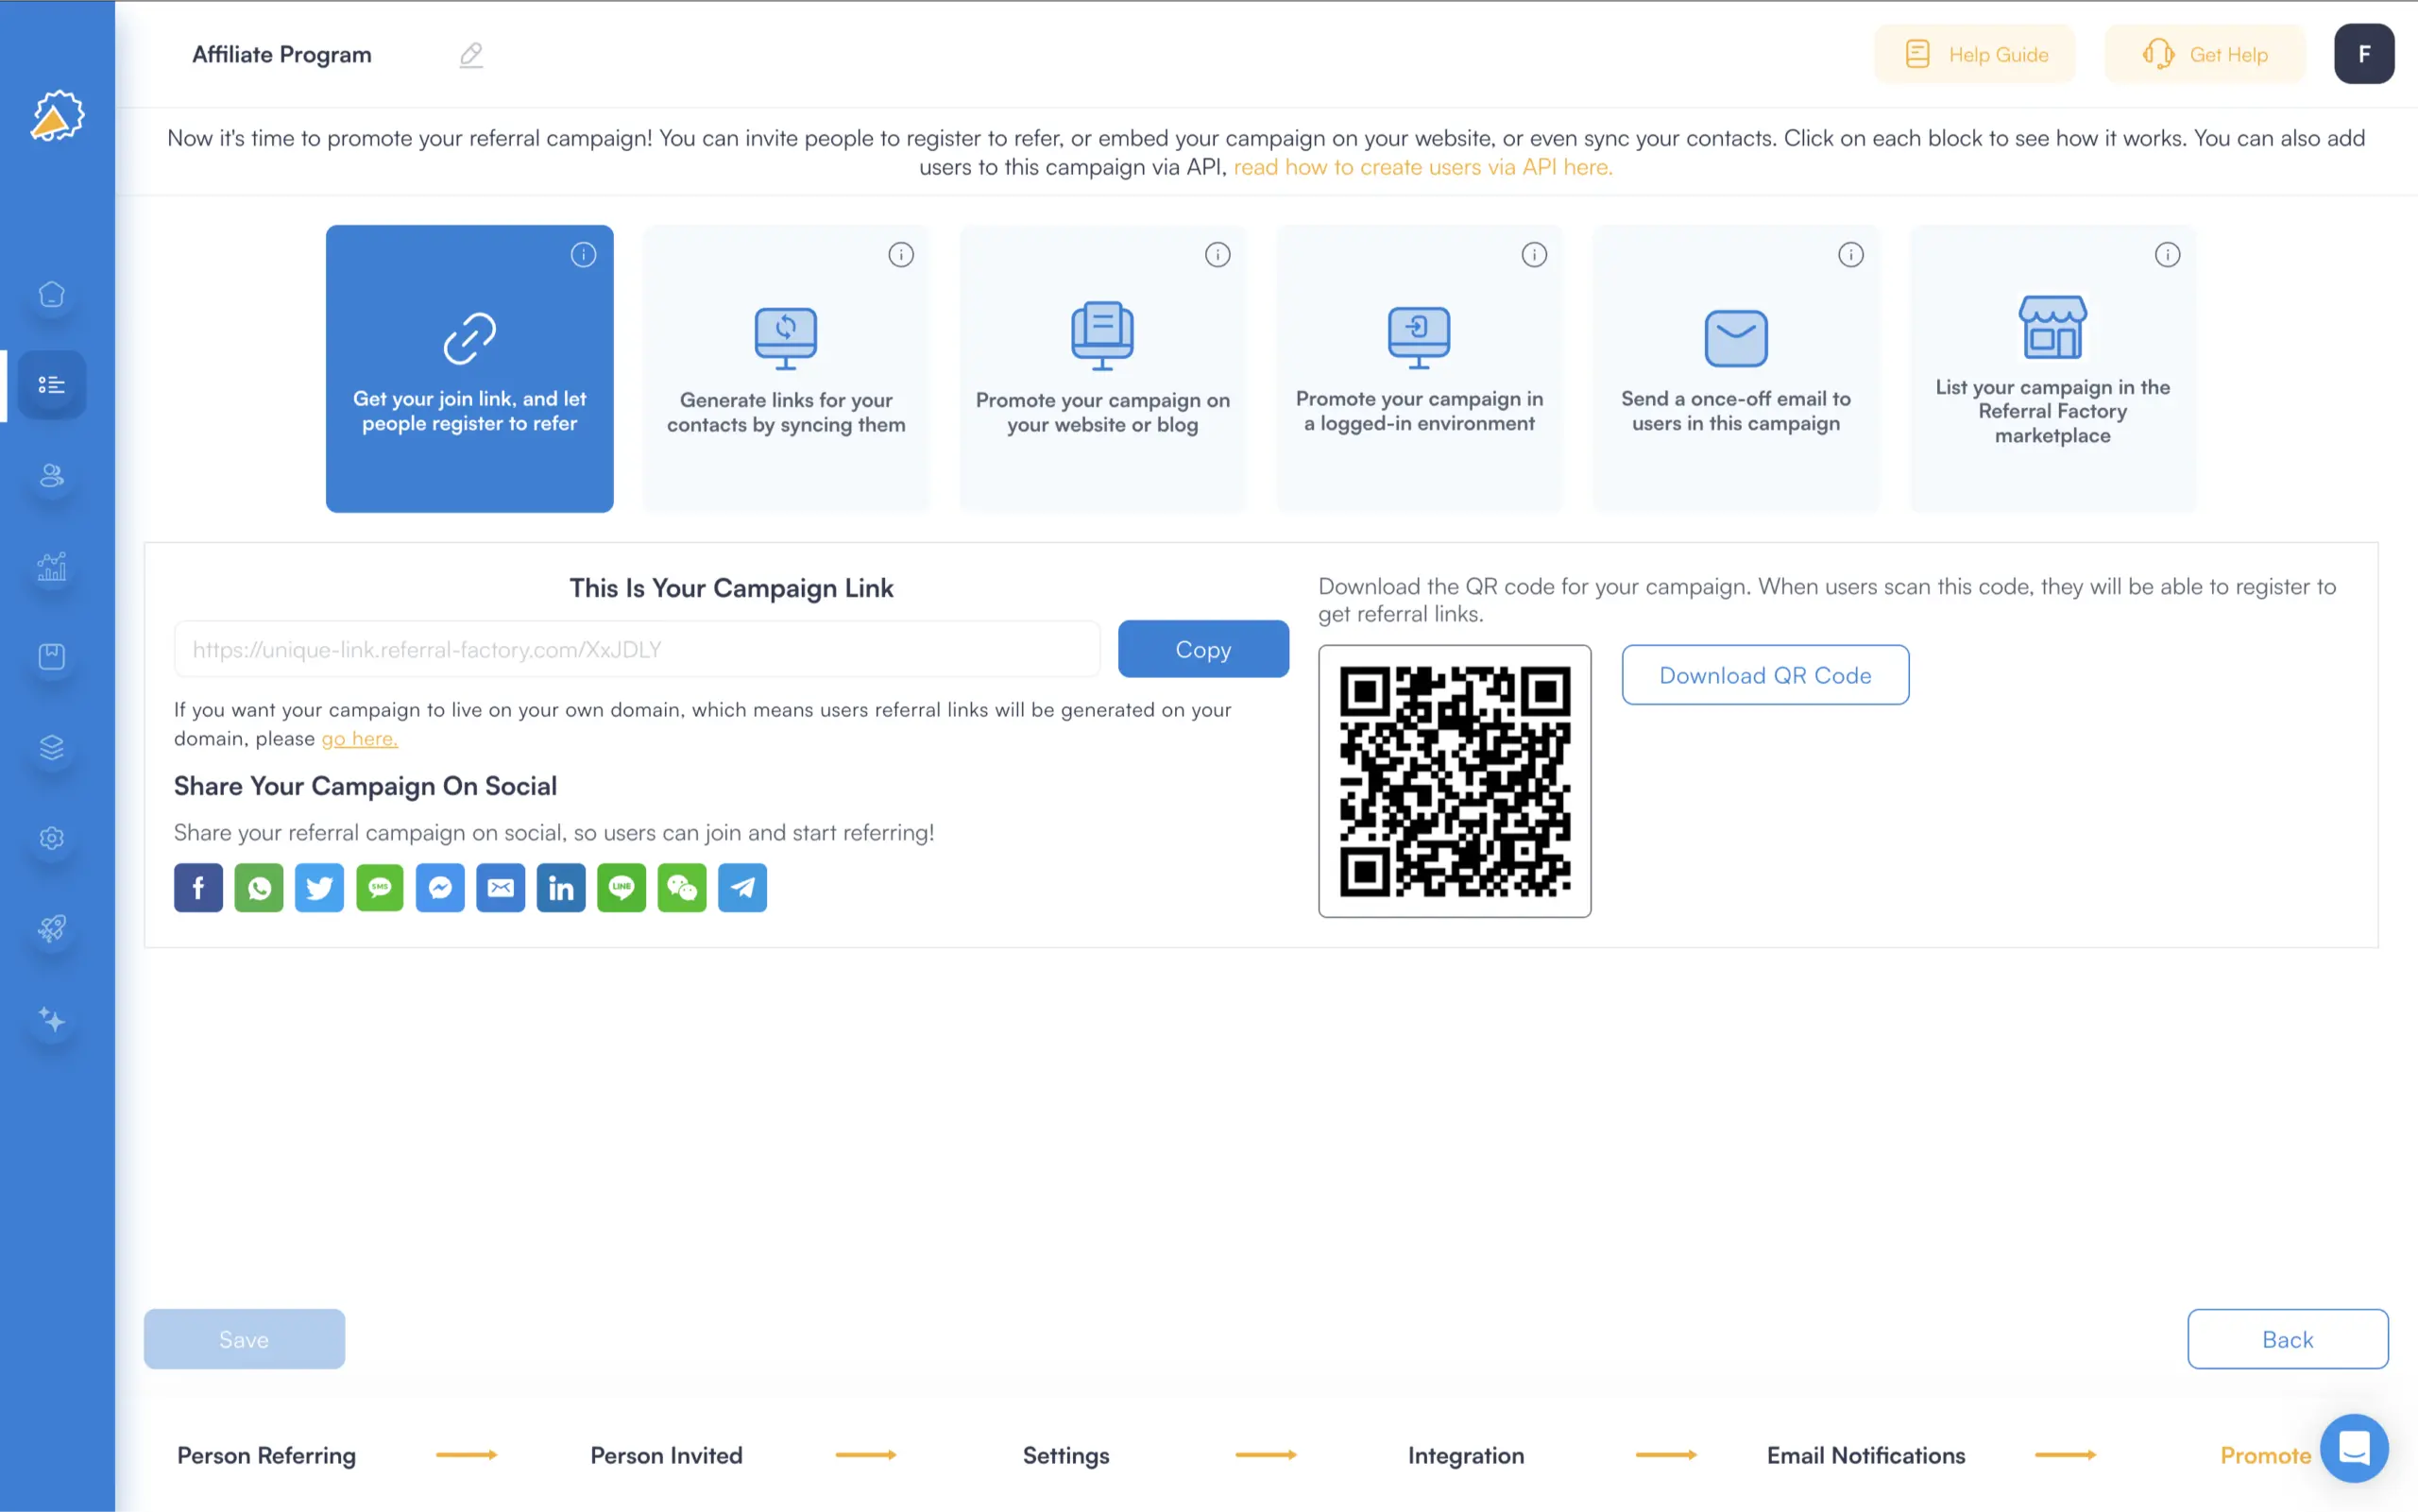Share campaign by email icon
Image resolution: width=2418 pixels, height=1512 pixels.
pos(501,888)
